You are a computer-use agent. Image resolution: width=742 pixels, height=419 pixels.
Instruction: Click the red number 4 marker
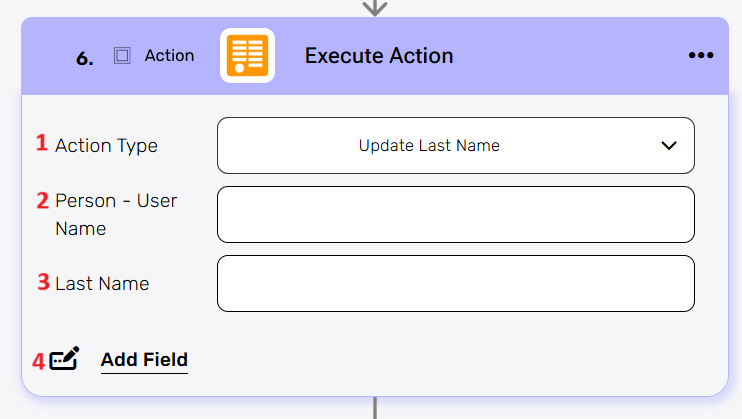click(38, 361)
